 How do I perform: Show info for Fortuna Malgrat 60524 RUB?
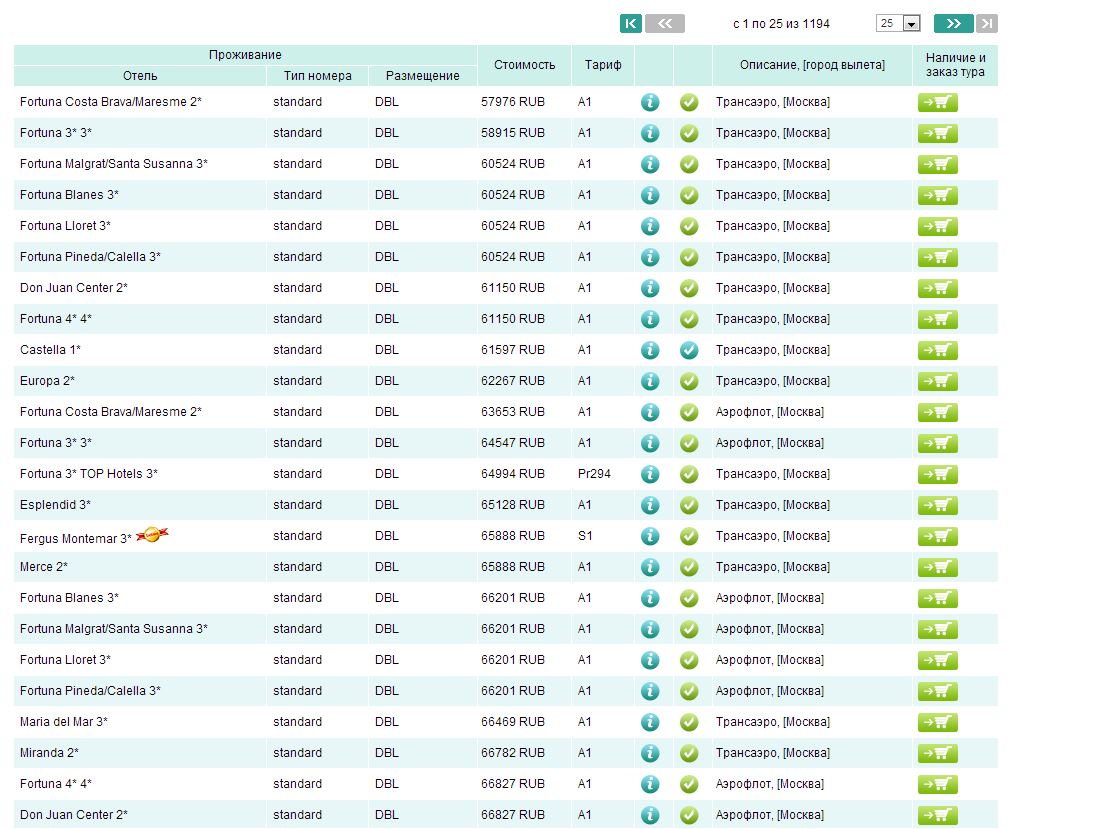tap(650, 164)
